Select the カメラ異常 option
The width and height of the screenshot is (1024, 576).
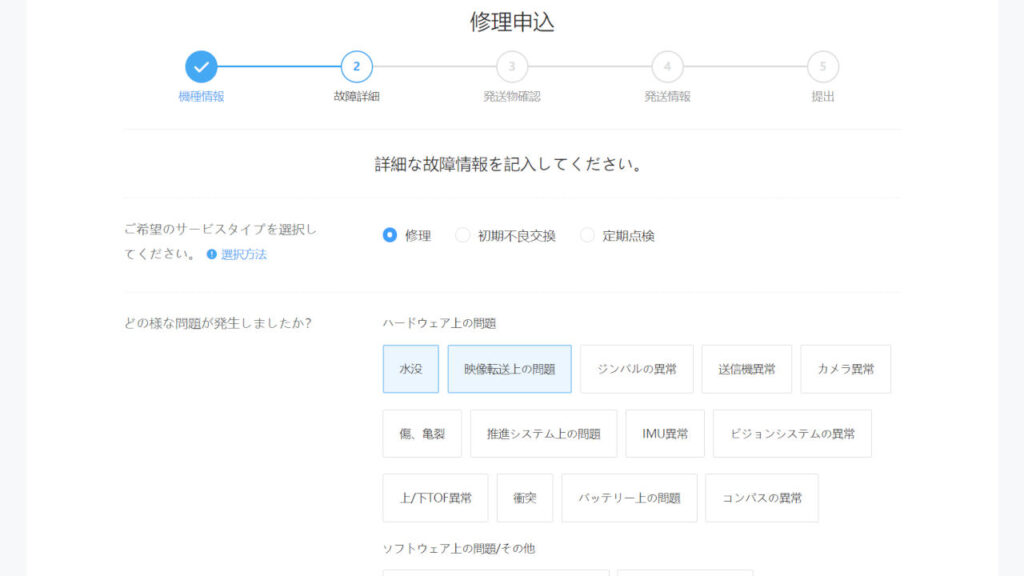point(845,369)
